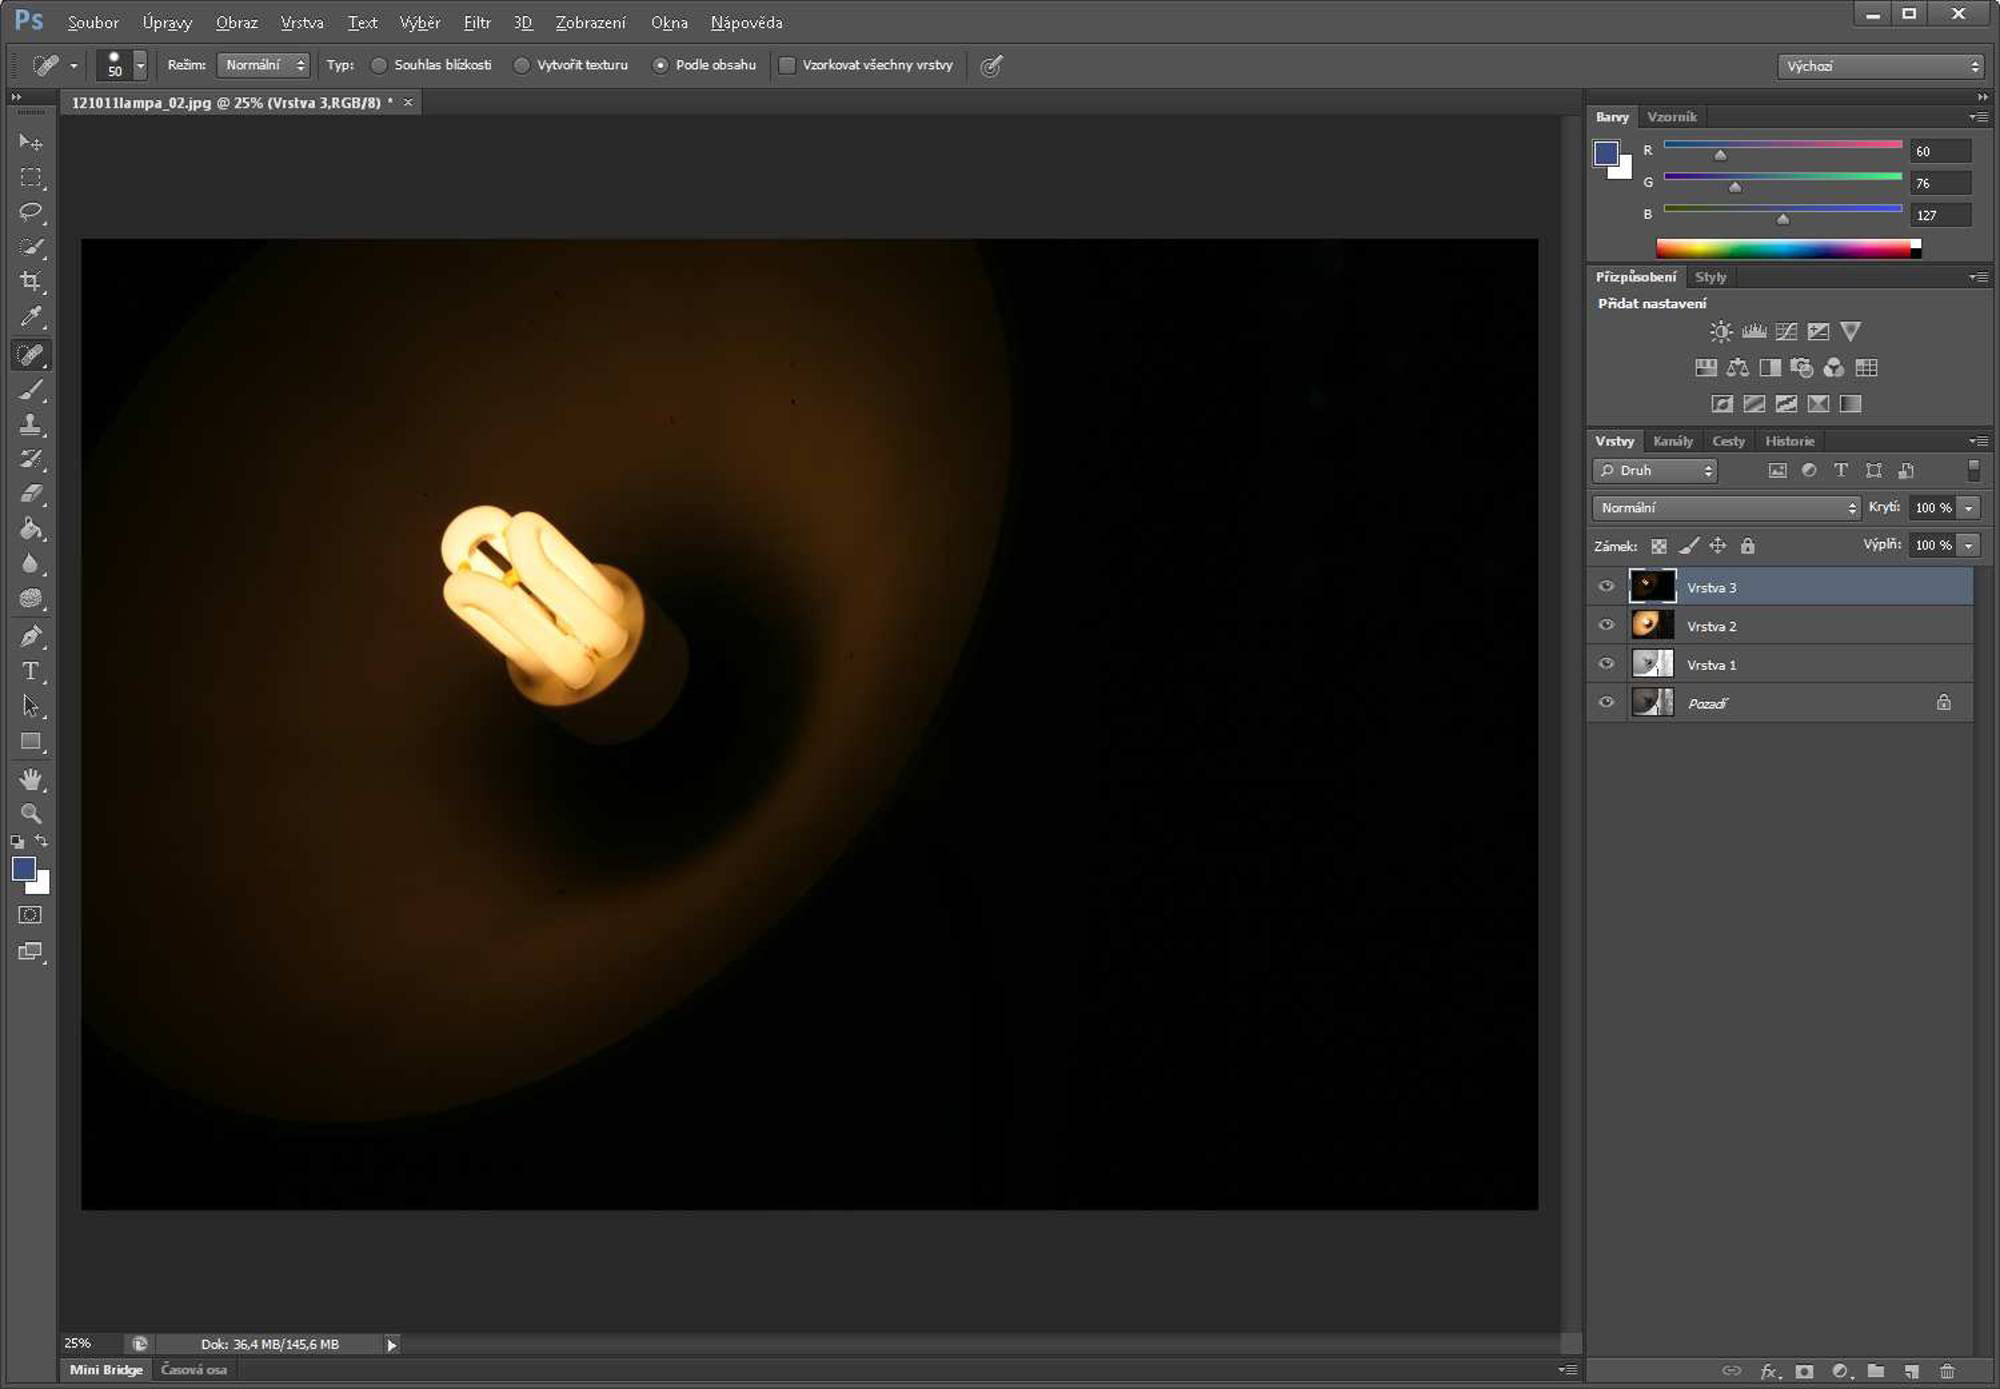Viewport: 2000px width, 1389px height.
Task: Click the foreground color swatch in toolbar
Action: pos(23,868)
